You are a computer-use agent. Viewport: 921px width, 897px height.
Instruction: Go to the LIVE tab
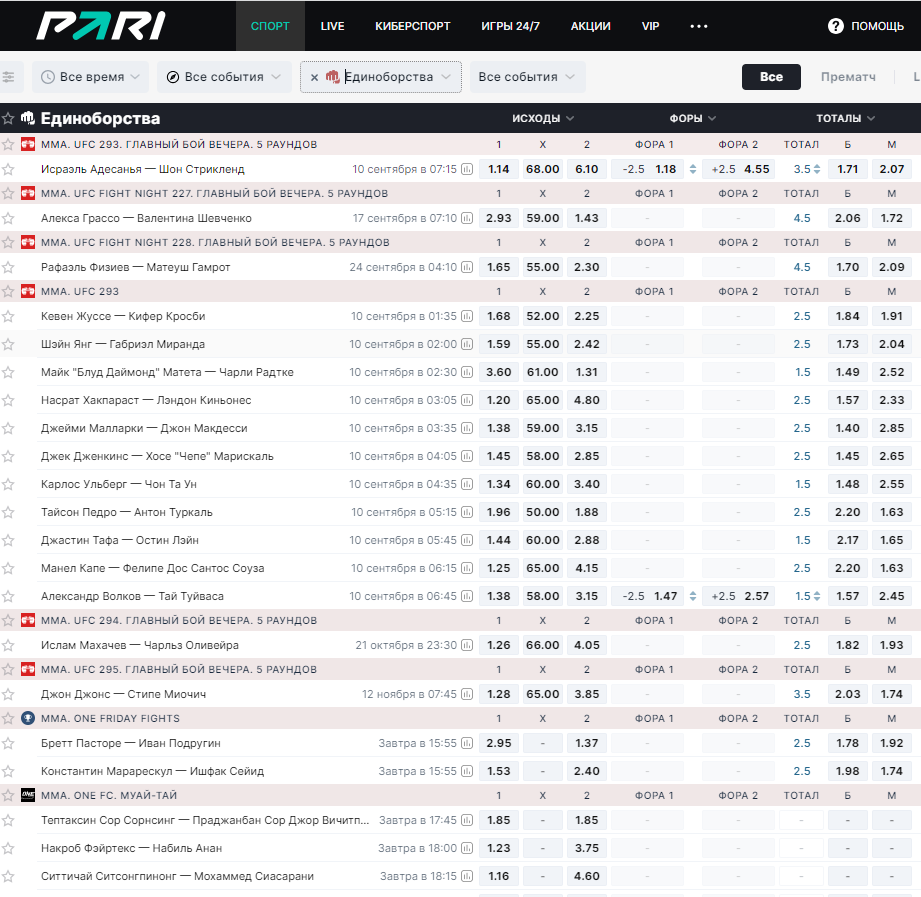click(332, 26)
